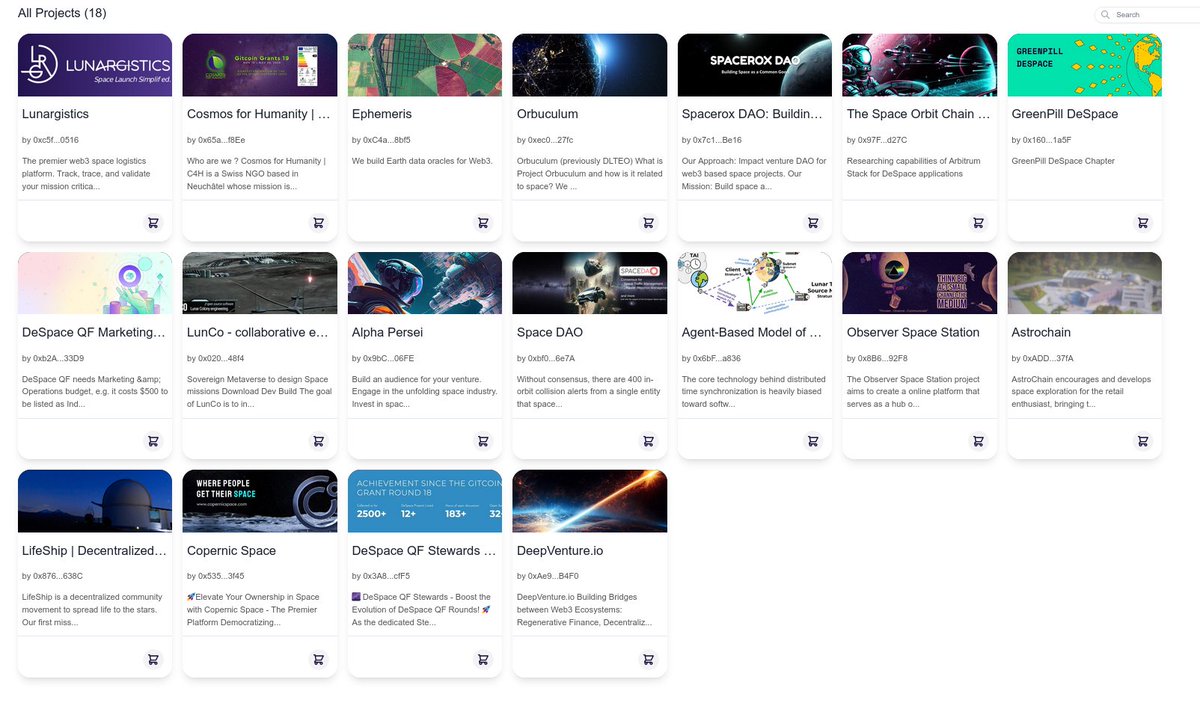Image resolution: width=1200 pixels, height=703 pixels.
Task: Add Alpha Persei to cart
Action: [483, 440]
